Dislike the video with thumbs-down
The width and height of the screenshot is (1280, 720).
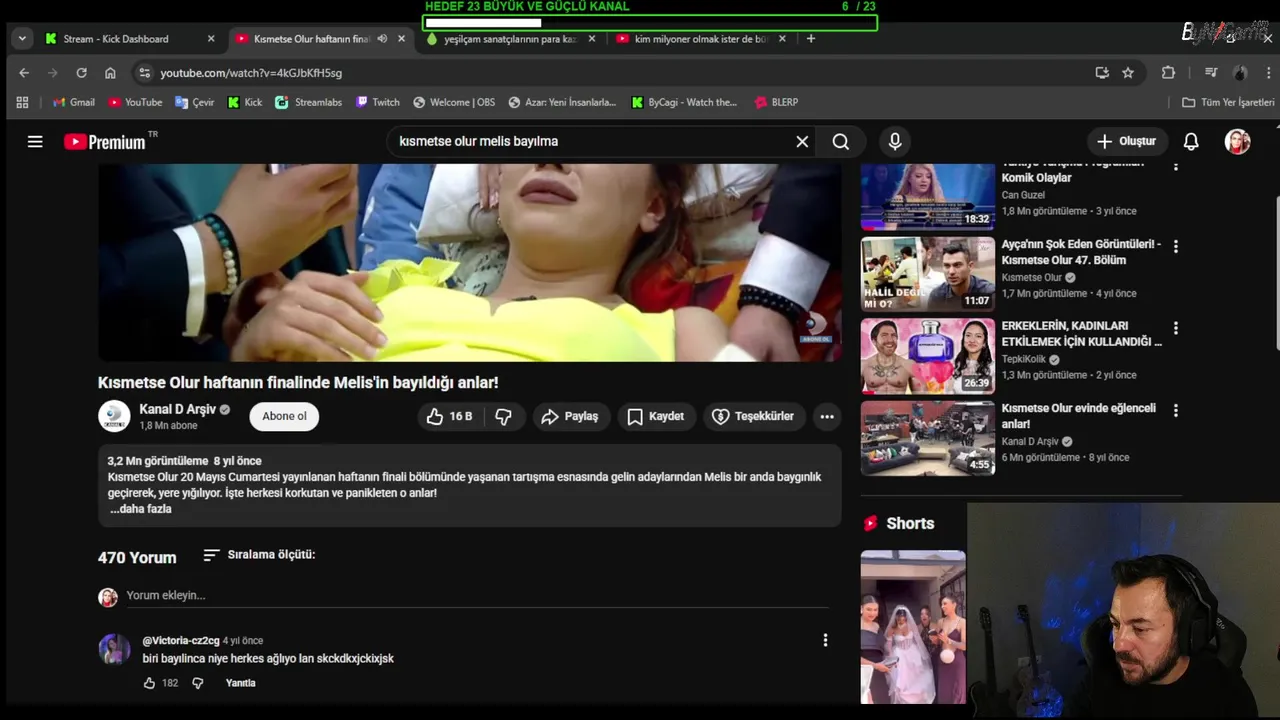coord(504,416)
